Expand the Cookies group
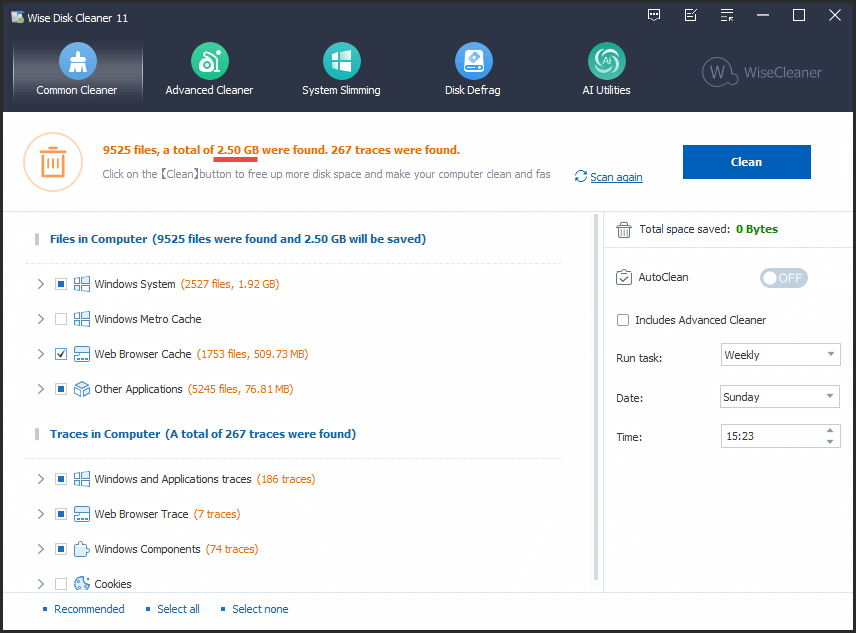The height and width of the screenshot is (633, 856). (x=40, y=584)
